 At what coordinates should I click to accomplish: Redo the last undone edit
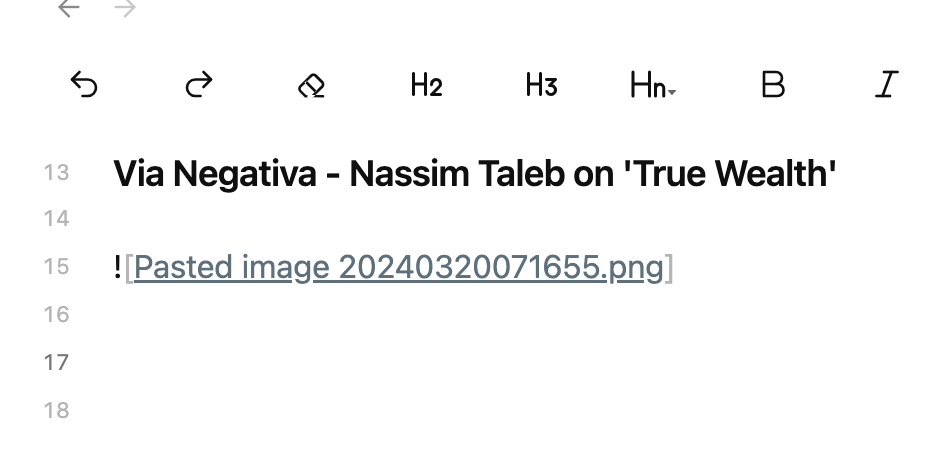[x=199, y=84]
